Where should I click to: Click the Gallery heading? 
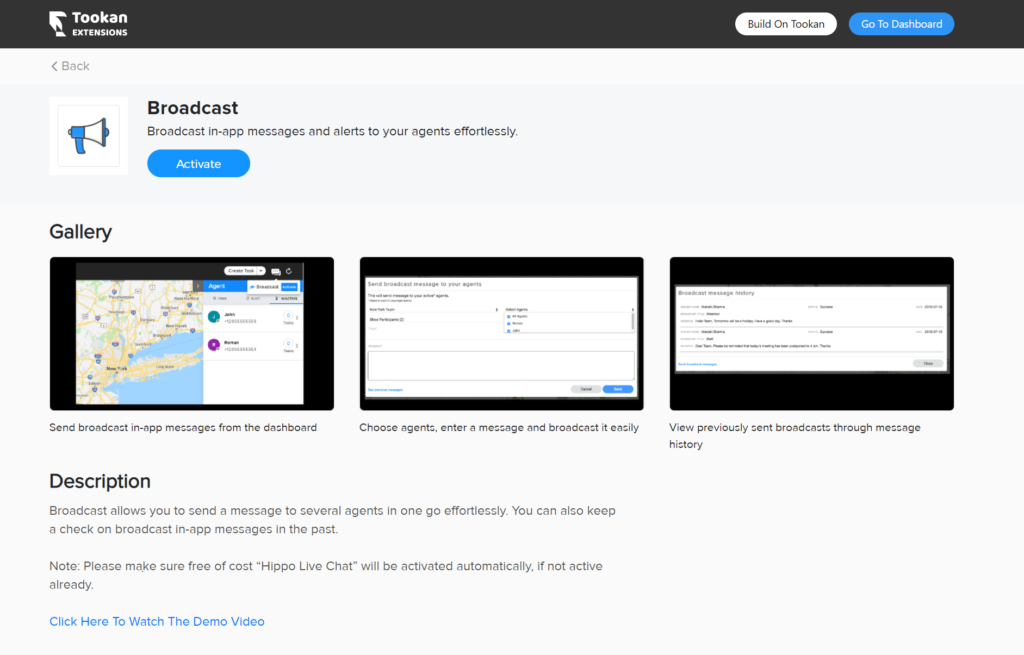80,232
